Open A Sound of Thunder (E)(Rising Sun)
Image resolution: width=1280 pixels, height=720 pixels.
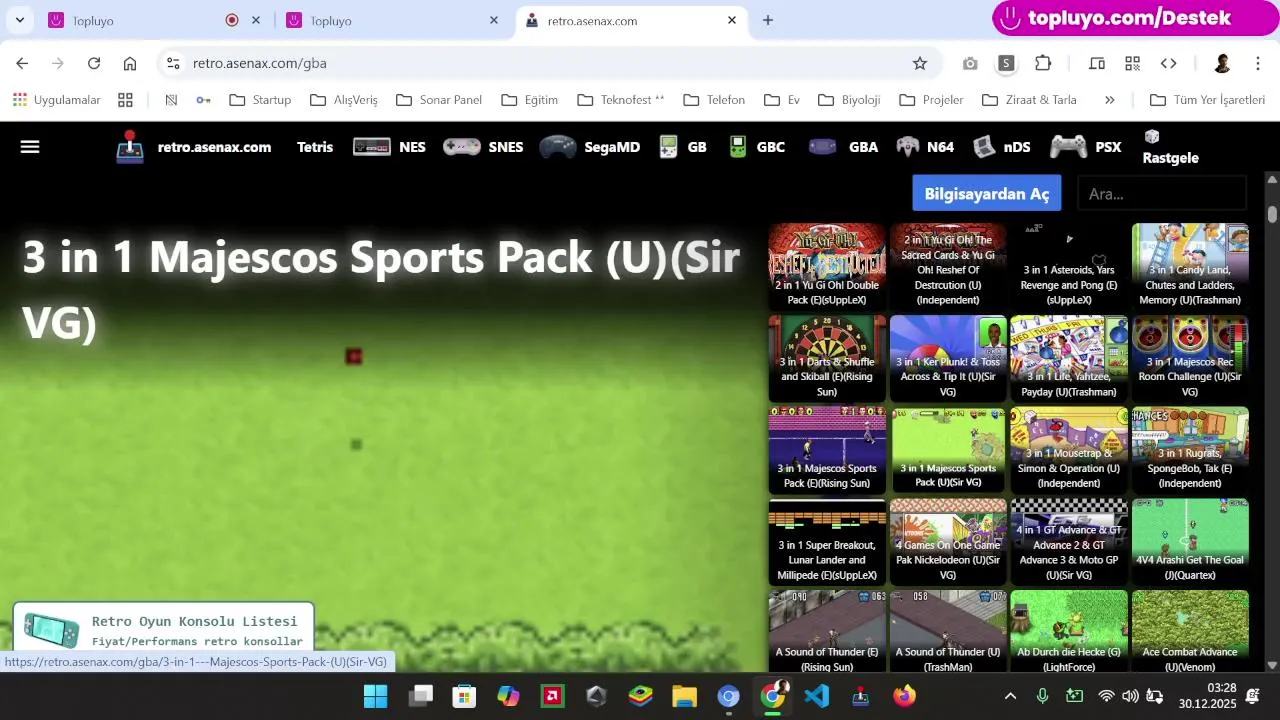827,631
